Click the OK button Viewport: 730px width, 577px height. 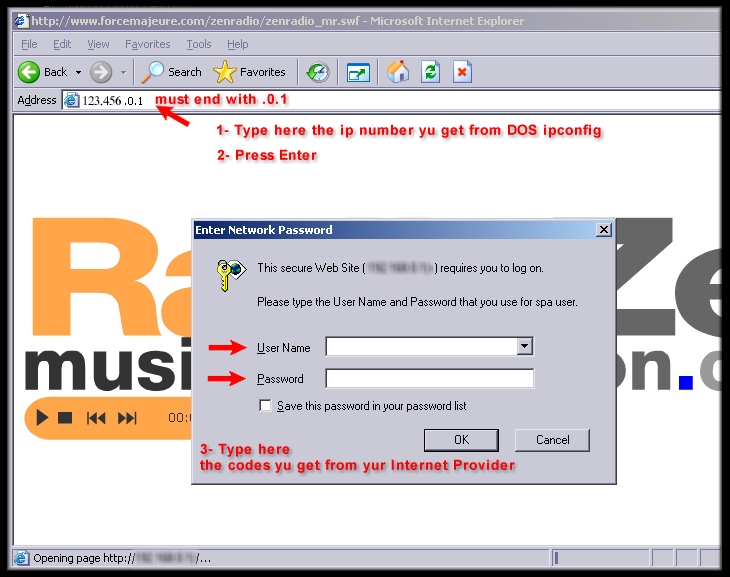(461, 440)
